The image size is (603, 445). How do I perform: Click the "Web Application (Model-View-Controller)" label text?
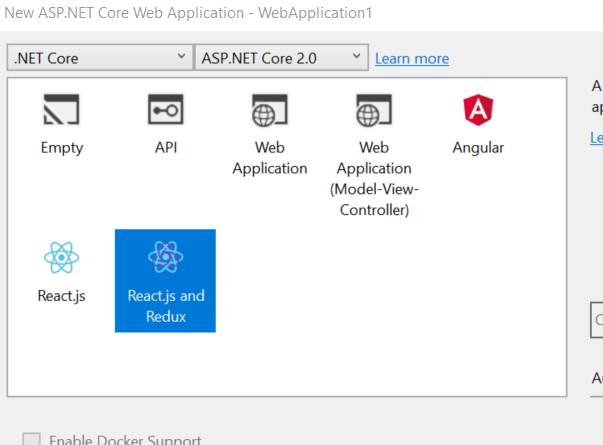click(374, 179)
